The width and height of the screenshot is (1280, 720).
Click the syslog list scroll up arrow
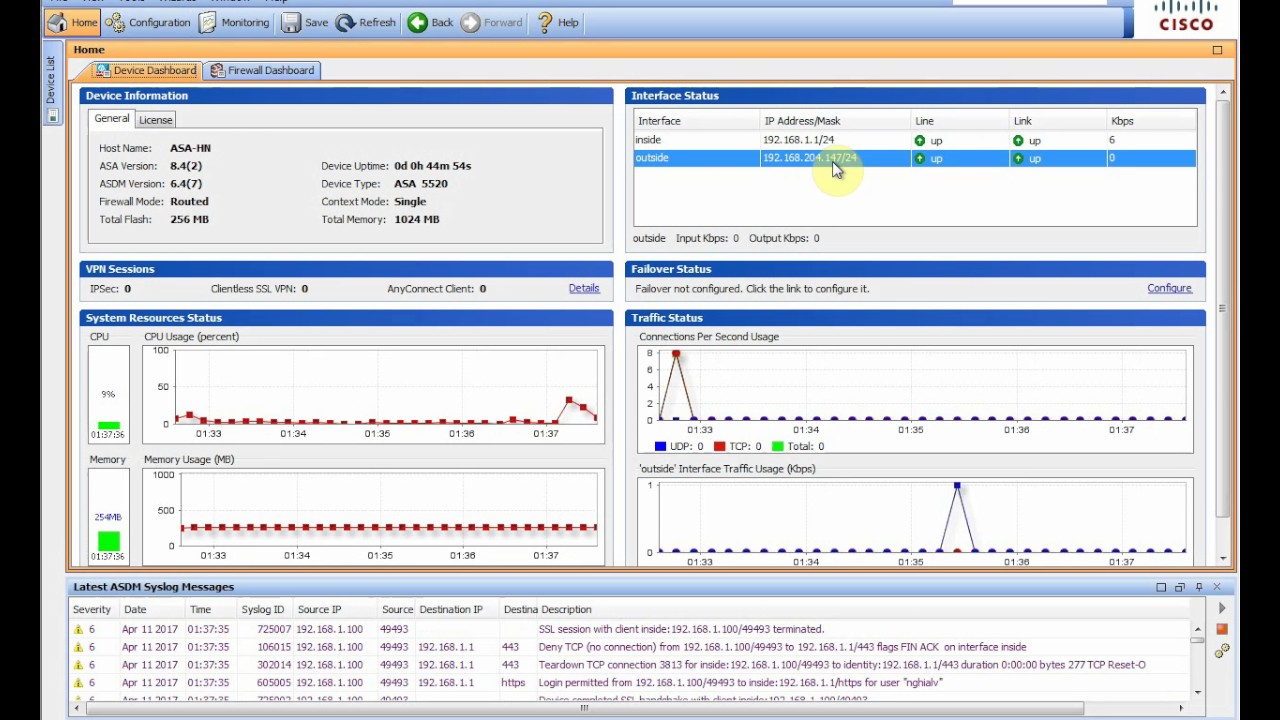point(1197,628)
